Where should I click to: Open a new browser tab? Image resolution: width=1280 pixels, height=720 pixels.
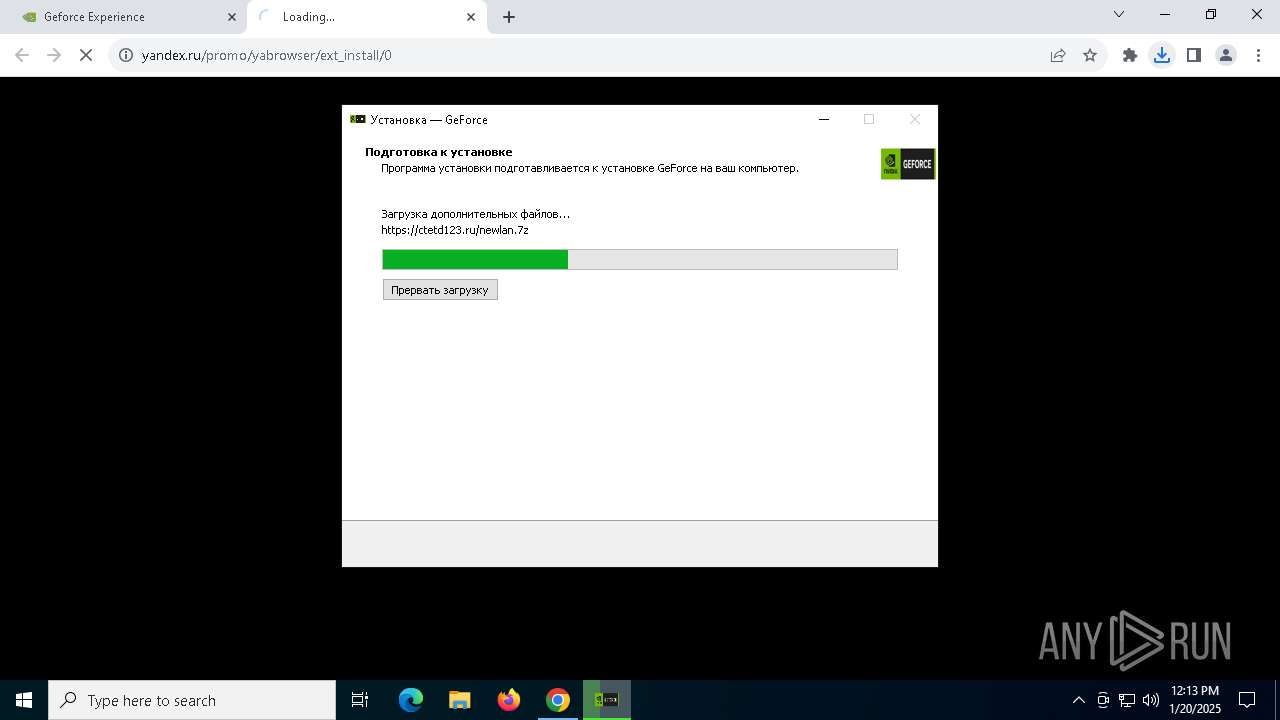pos(509,17)
